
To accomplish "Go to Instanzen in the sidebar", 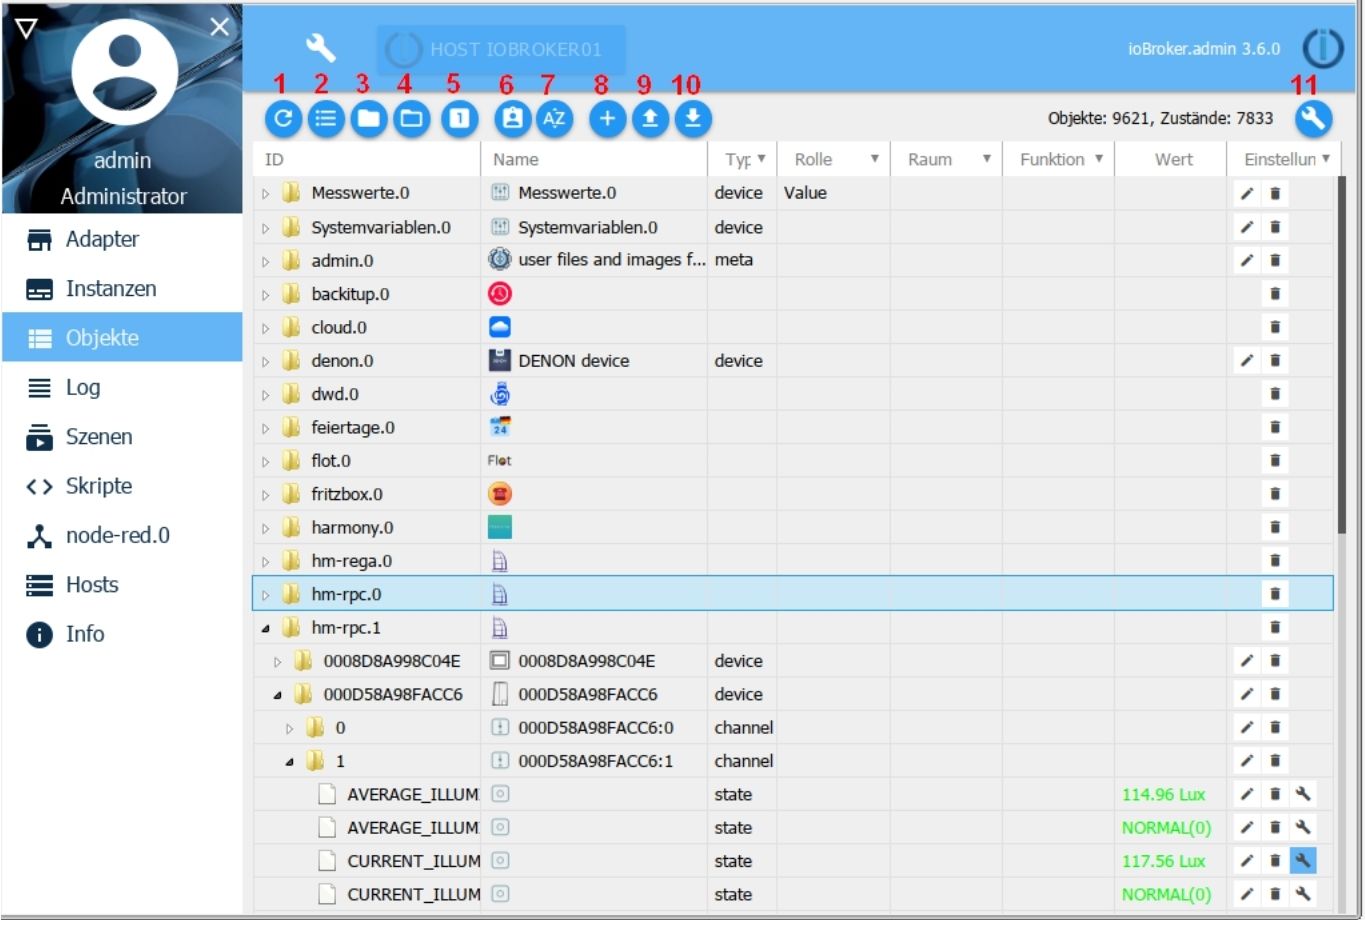I will (x=122, y=288).
